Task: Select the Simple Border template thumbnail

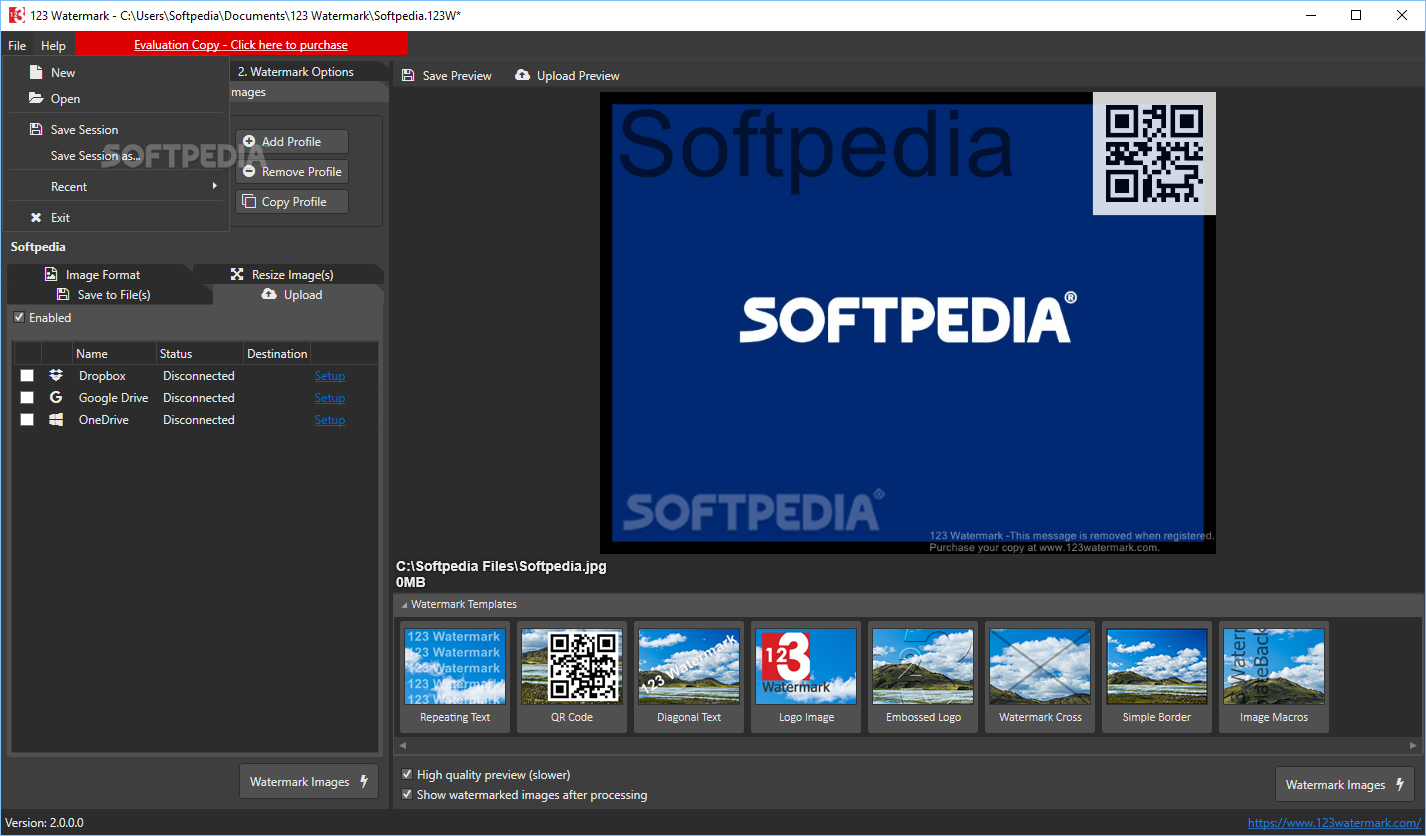Action: [1157, 677]
